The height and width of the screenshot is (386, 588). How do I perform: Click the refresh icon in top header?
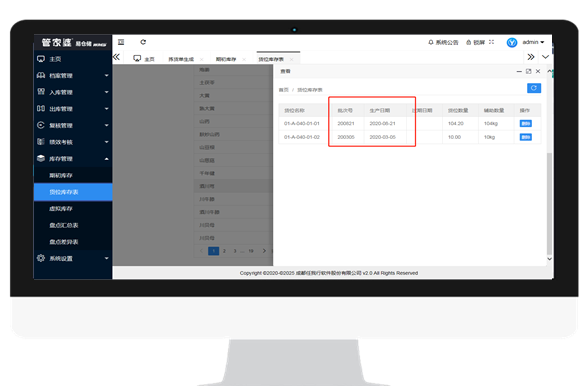point(143,42)
